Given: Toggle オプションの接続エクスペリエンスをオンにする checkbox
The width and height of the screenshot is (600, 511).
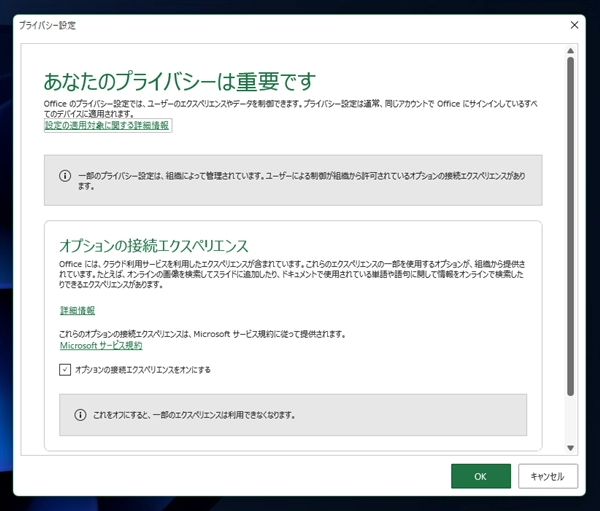Looking at the screenshot, I should click(x=65, y=370).
